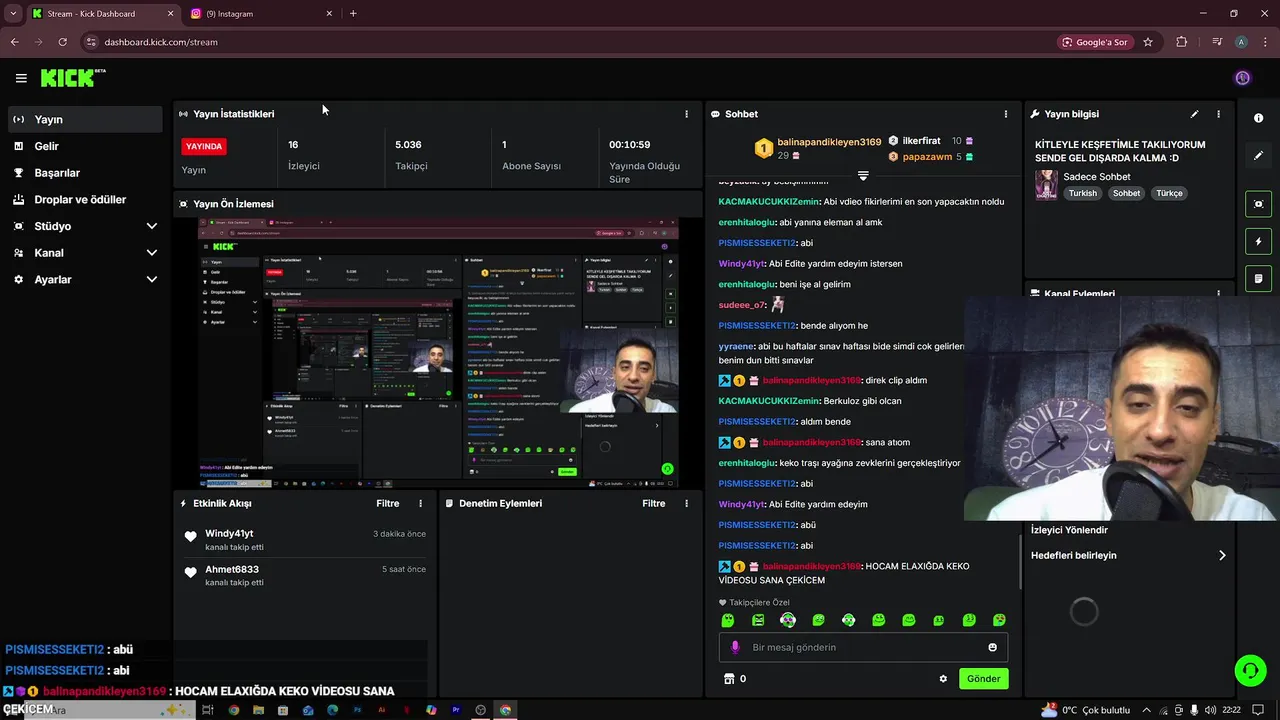
Task: Open the weather widget showing 0°C
Action: pyautogui.click(x=1087, y=710)
